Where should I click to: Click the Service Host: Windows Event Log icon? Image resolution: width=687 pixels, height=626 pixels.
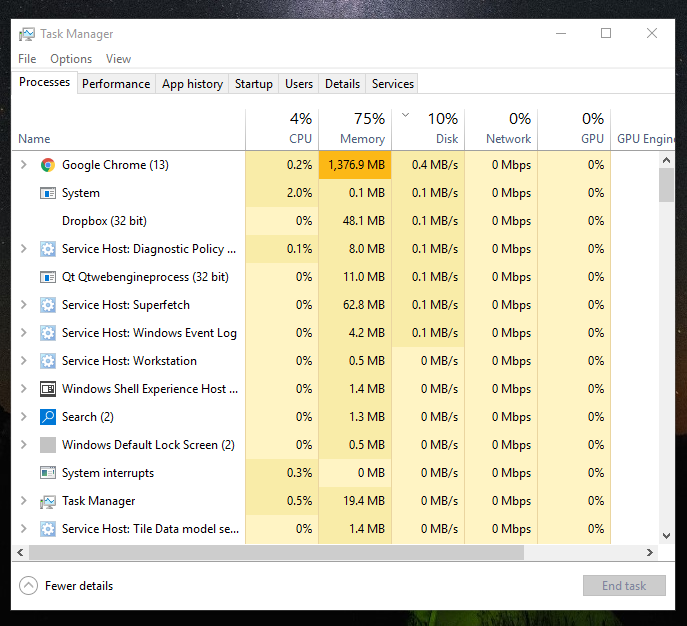[x=48, y=333]
